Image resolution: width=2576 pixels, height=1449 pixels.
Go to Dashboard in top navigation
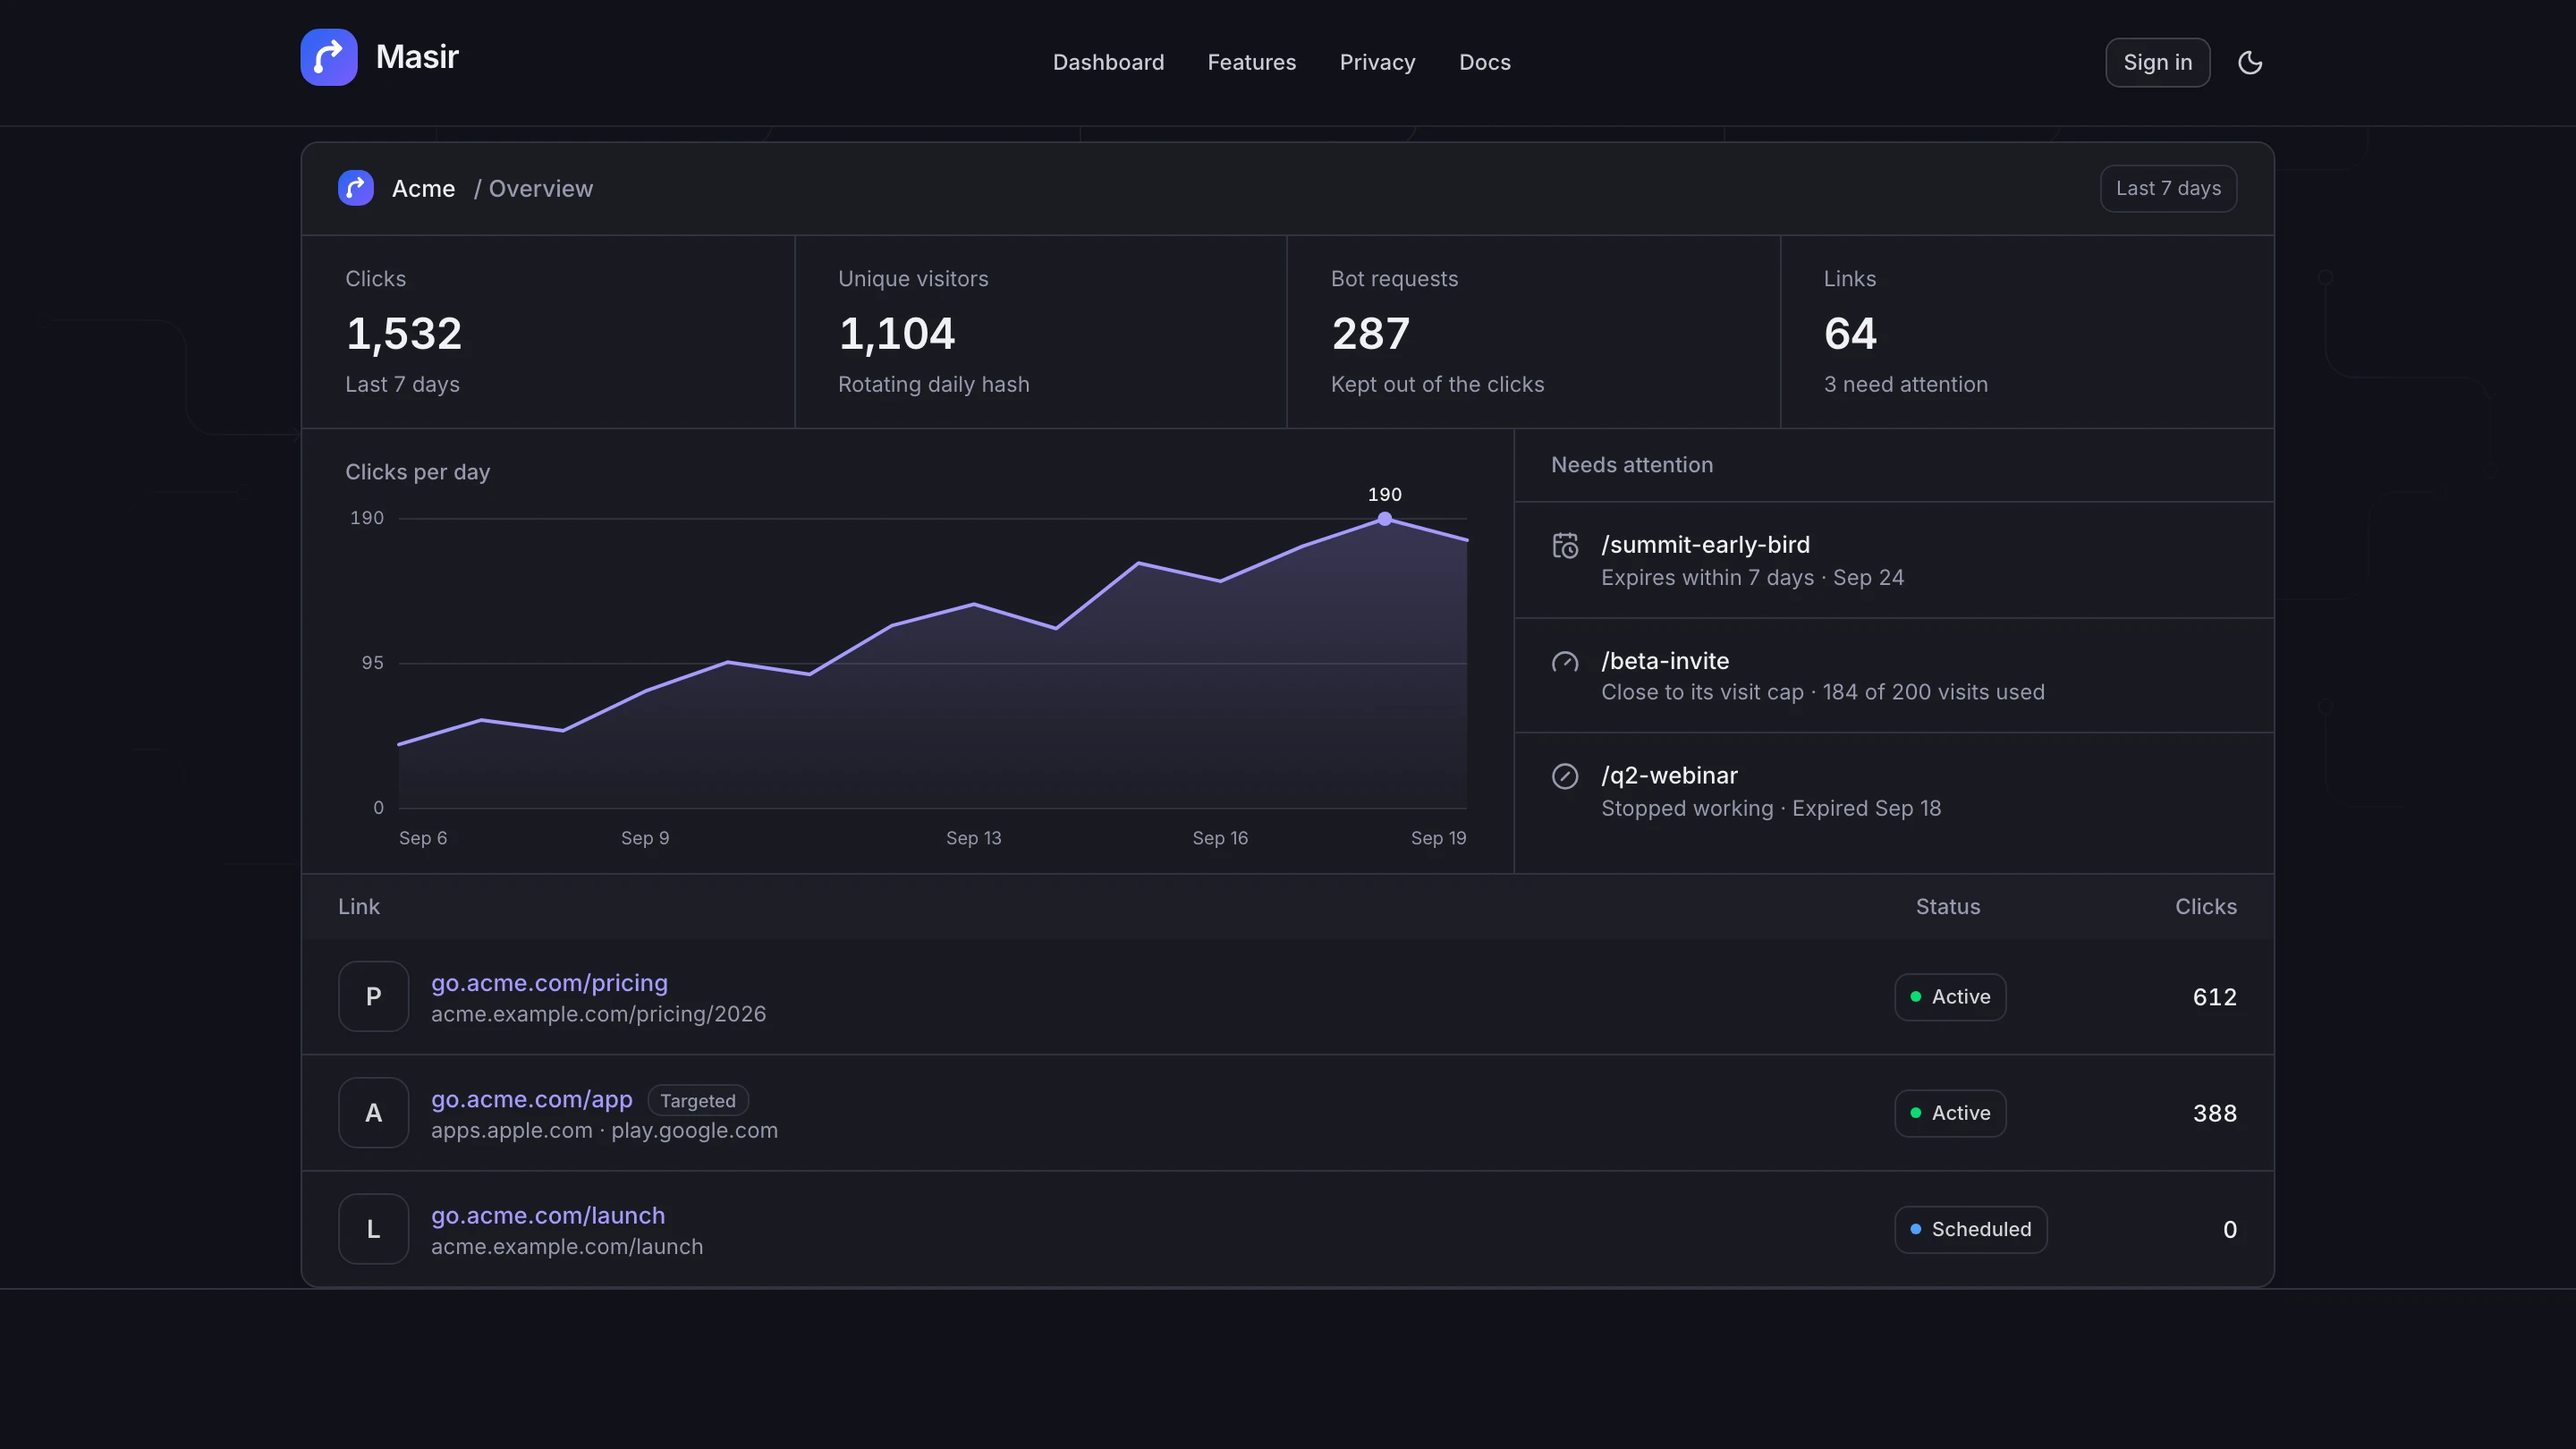pos(1108,62)
